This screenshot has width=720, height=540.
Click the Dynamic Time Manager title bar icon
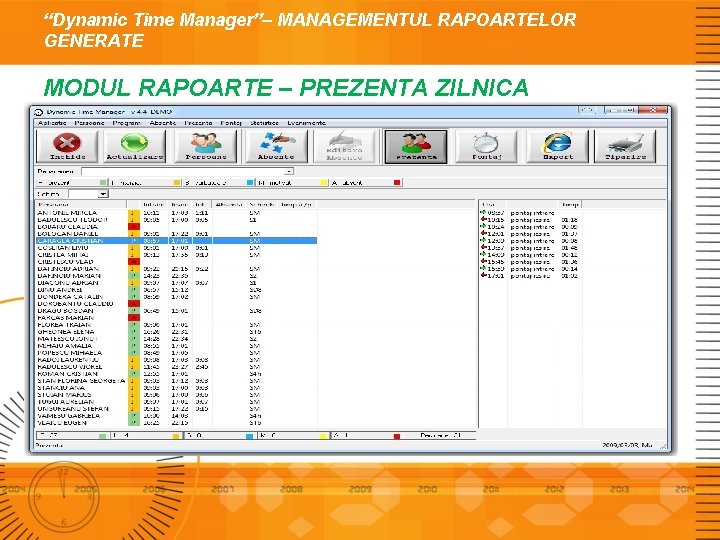pos(39,112)
